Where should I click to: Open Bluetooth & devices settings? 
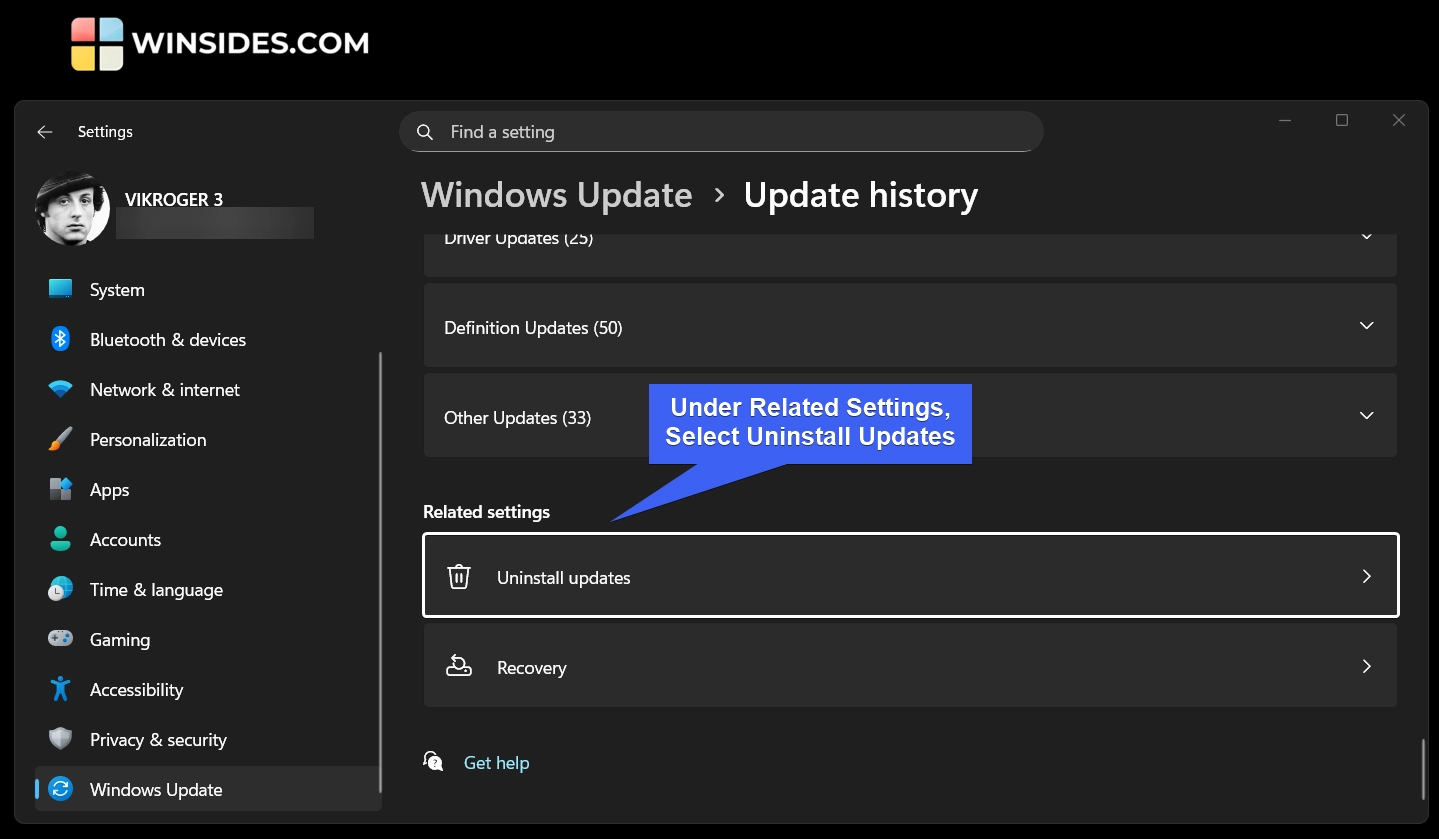coord(60,339)
